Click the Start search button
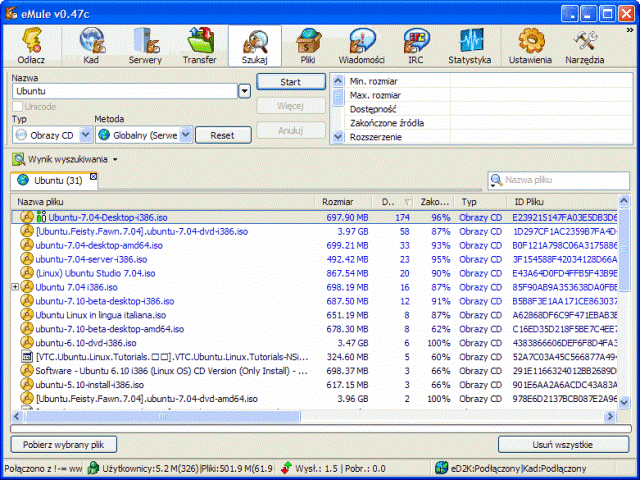 pos(291,82)
